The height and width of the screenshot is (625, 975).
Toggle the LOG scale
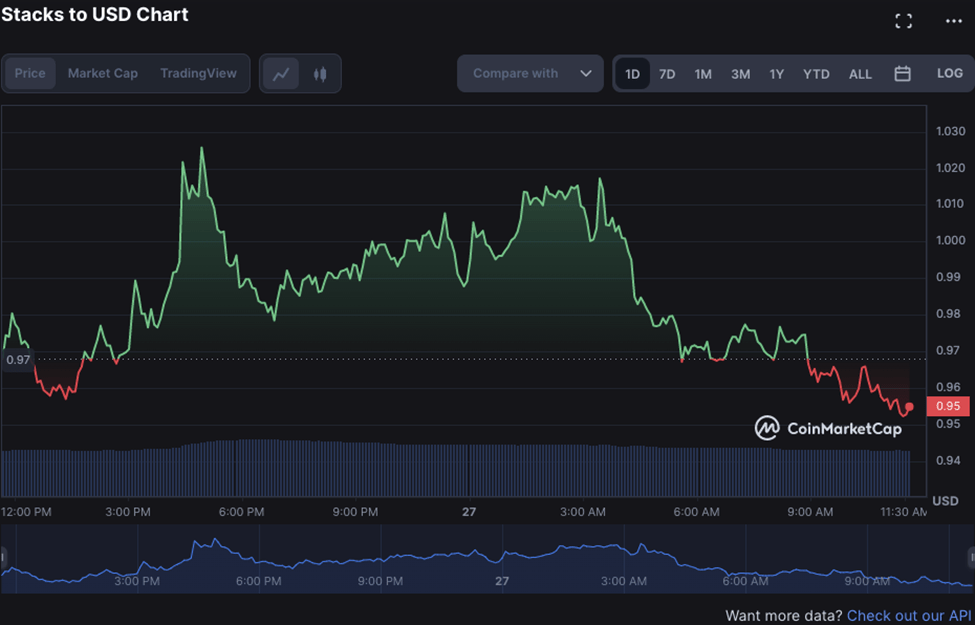(x=950, y=73)
